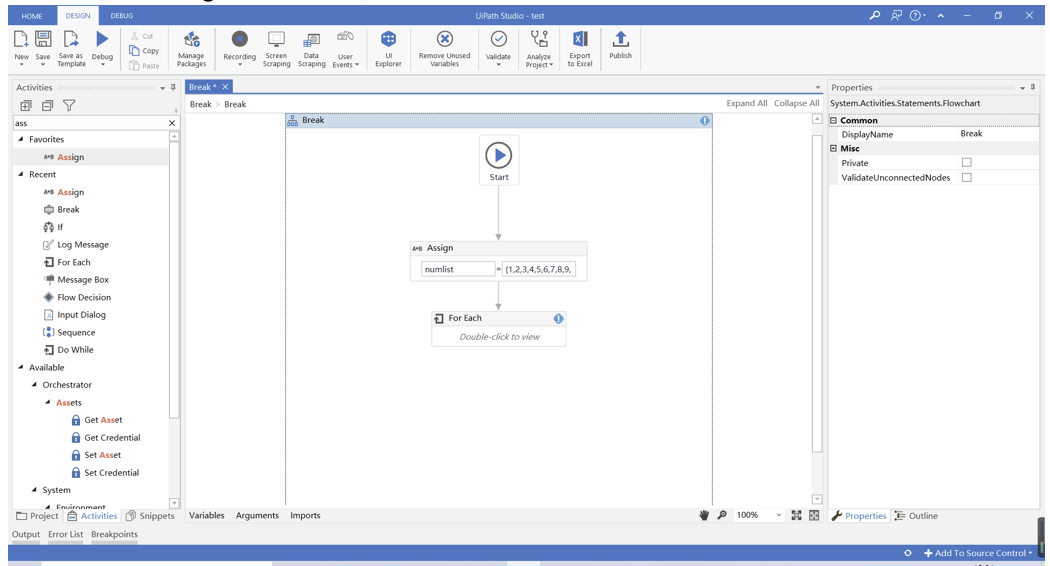
Task: Collapse the Common properties section
Action: (834, 121)
